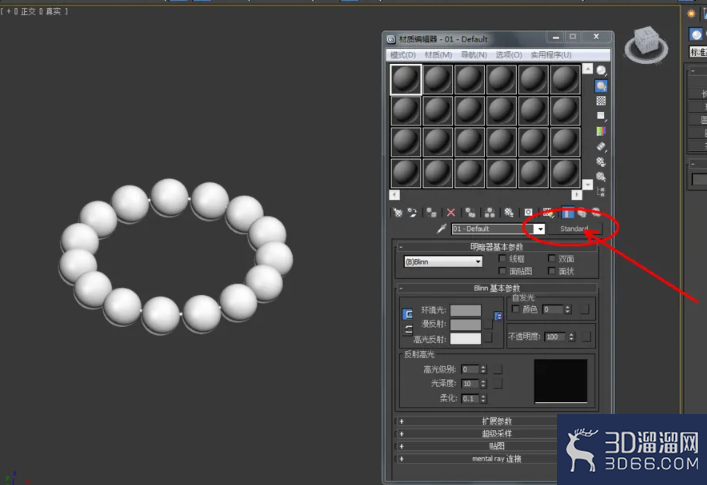Open the 选项(O) menu
707x485 pixels.
509,55
